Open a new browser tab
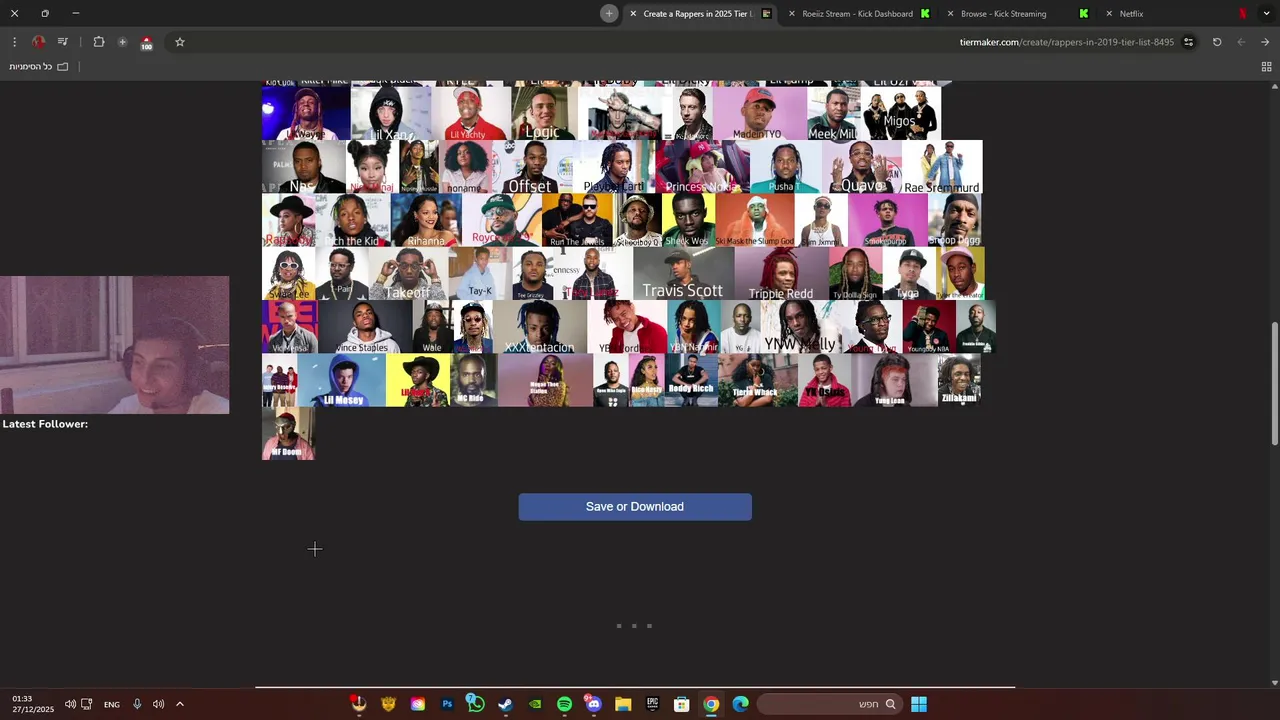The width and height of the screenshot is (1280, 720). [608, 14]
